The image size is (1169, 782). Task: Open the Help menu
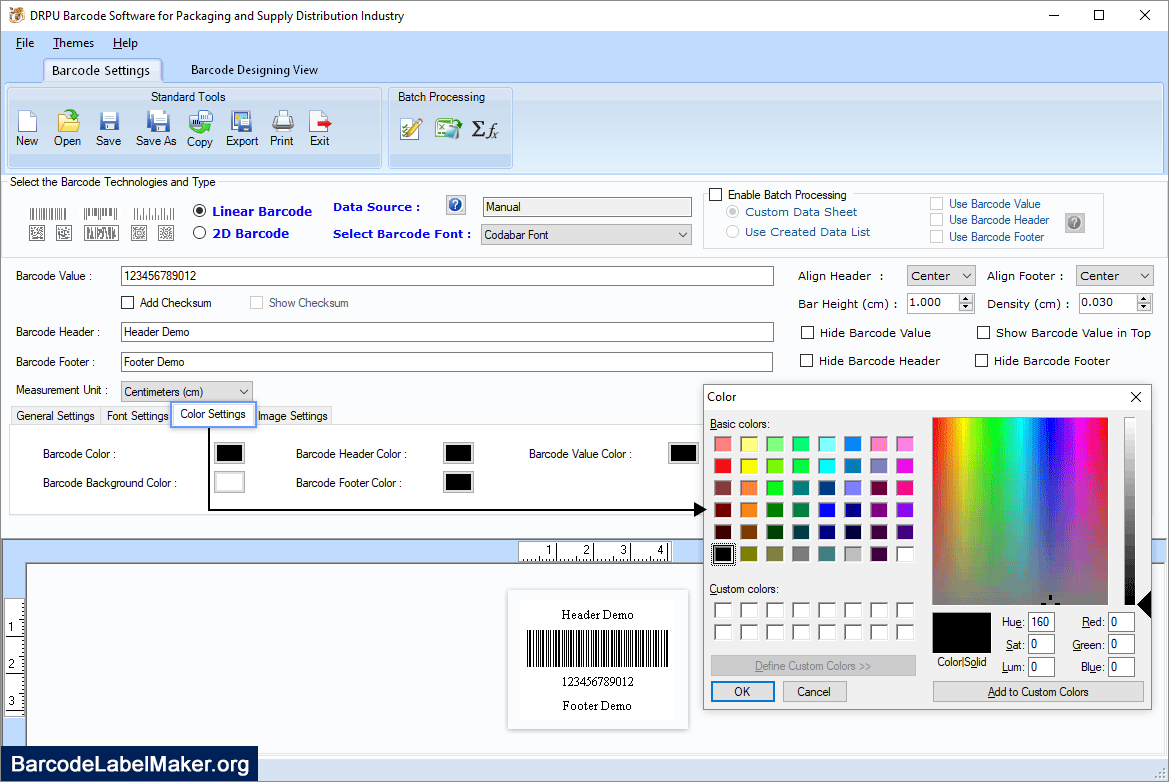point(125,43)
